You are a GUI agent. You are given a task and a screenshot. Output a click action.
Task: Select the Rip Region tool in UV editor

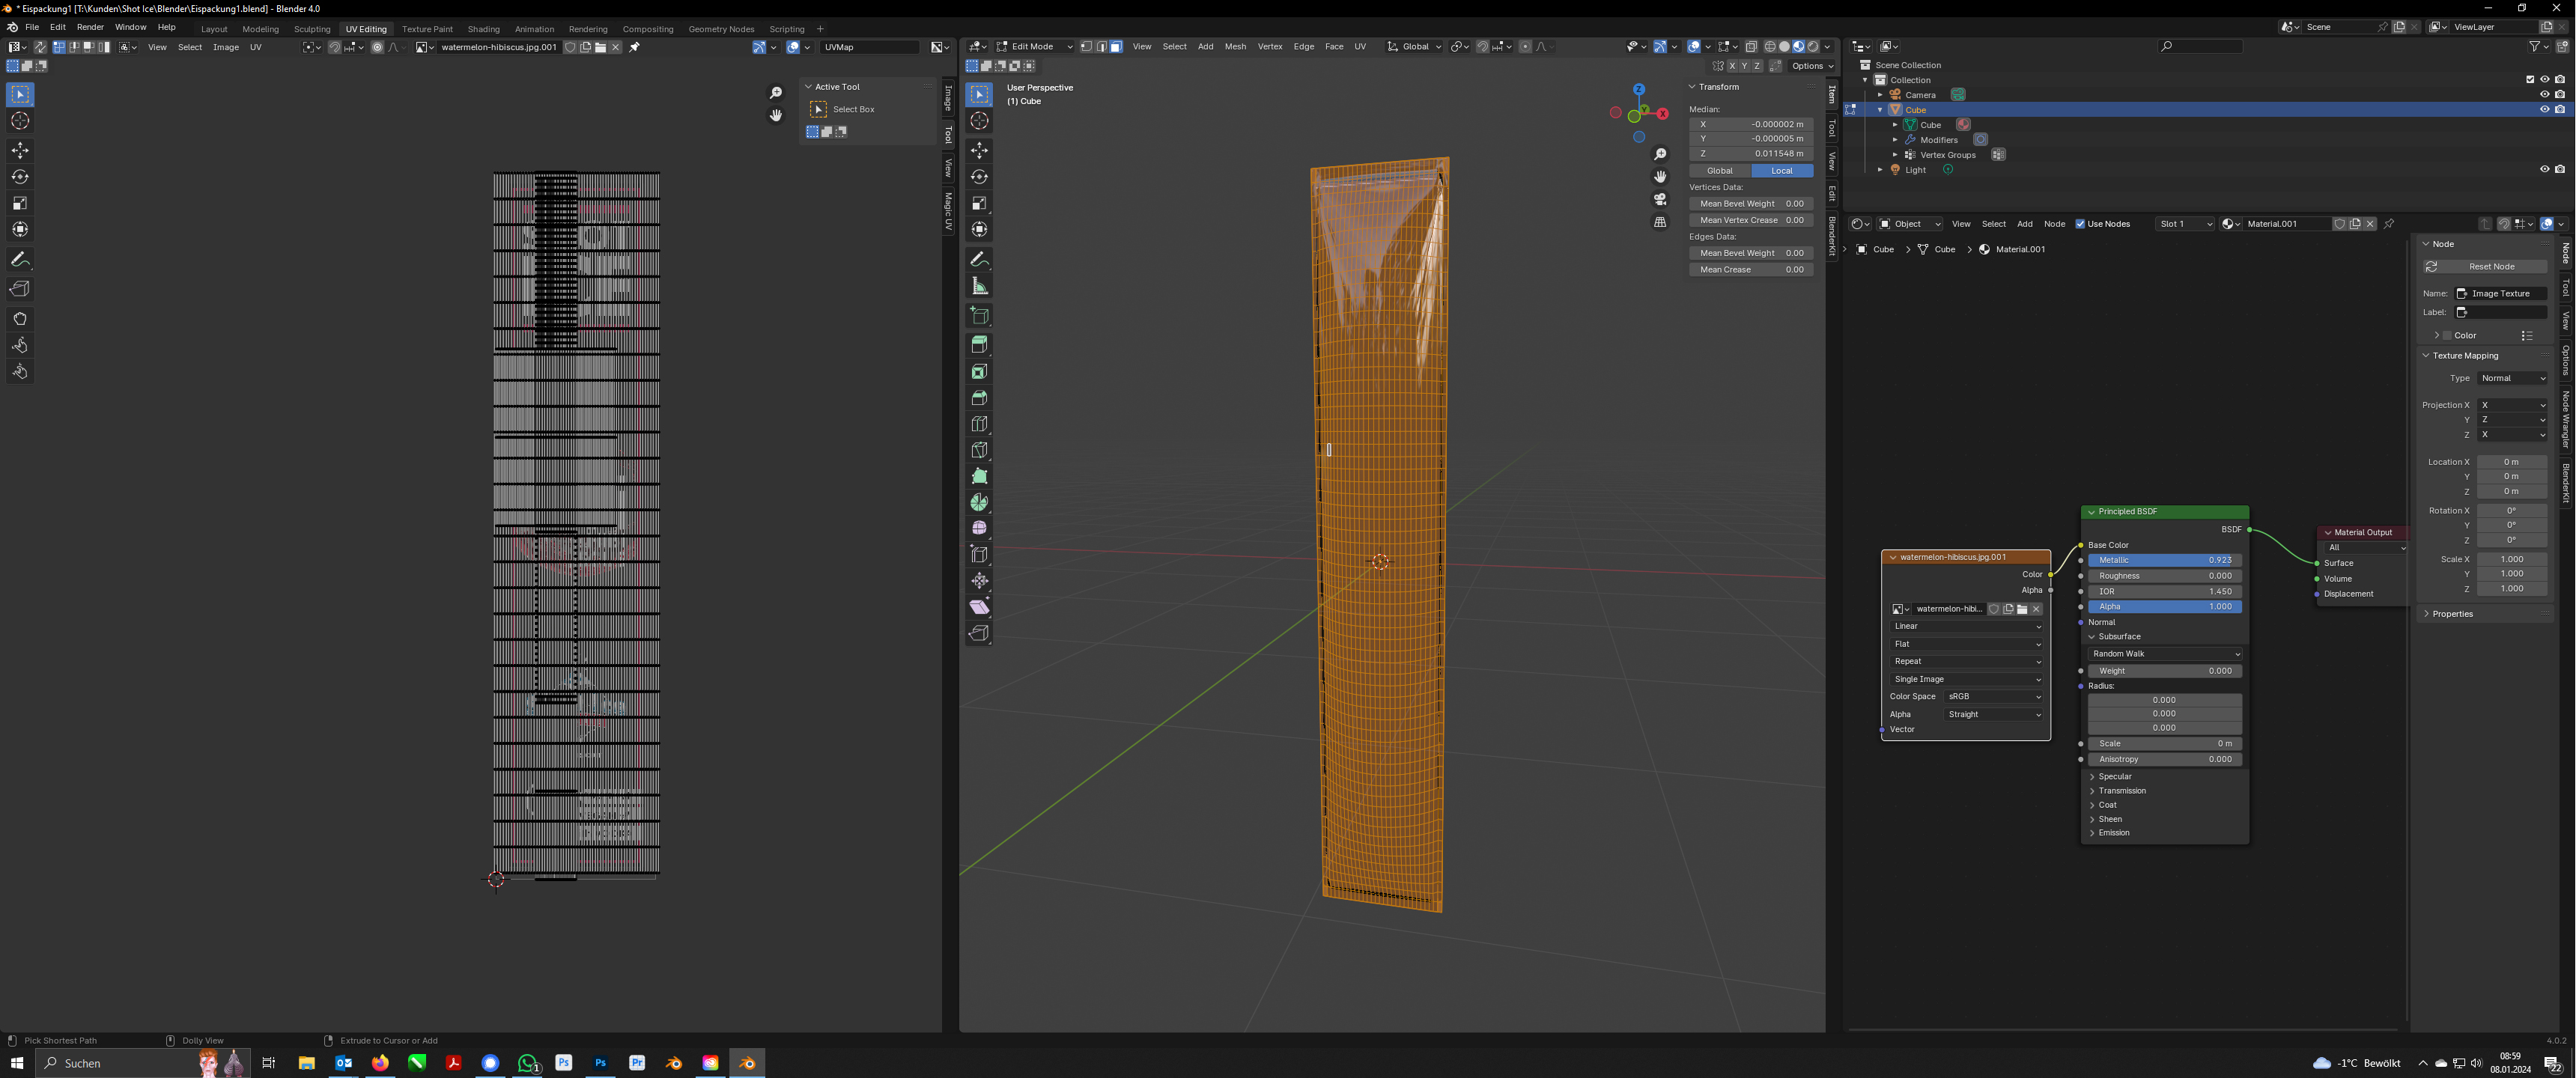(20, 289)
